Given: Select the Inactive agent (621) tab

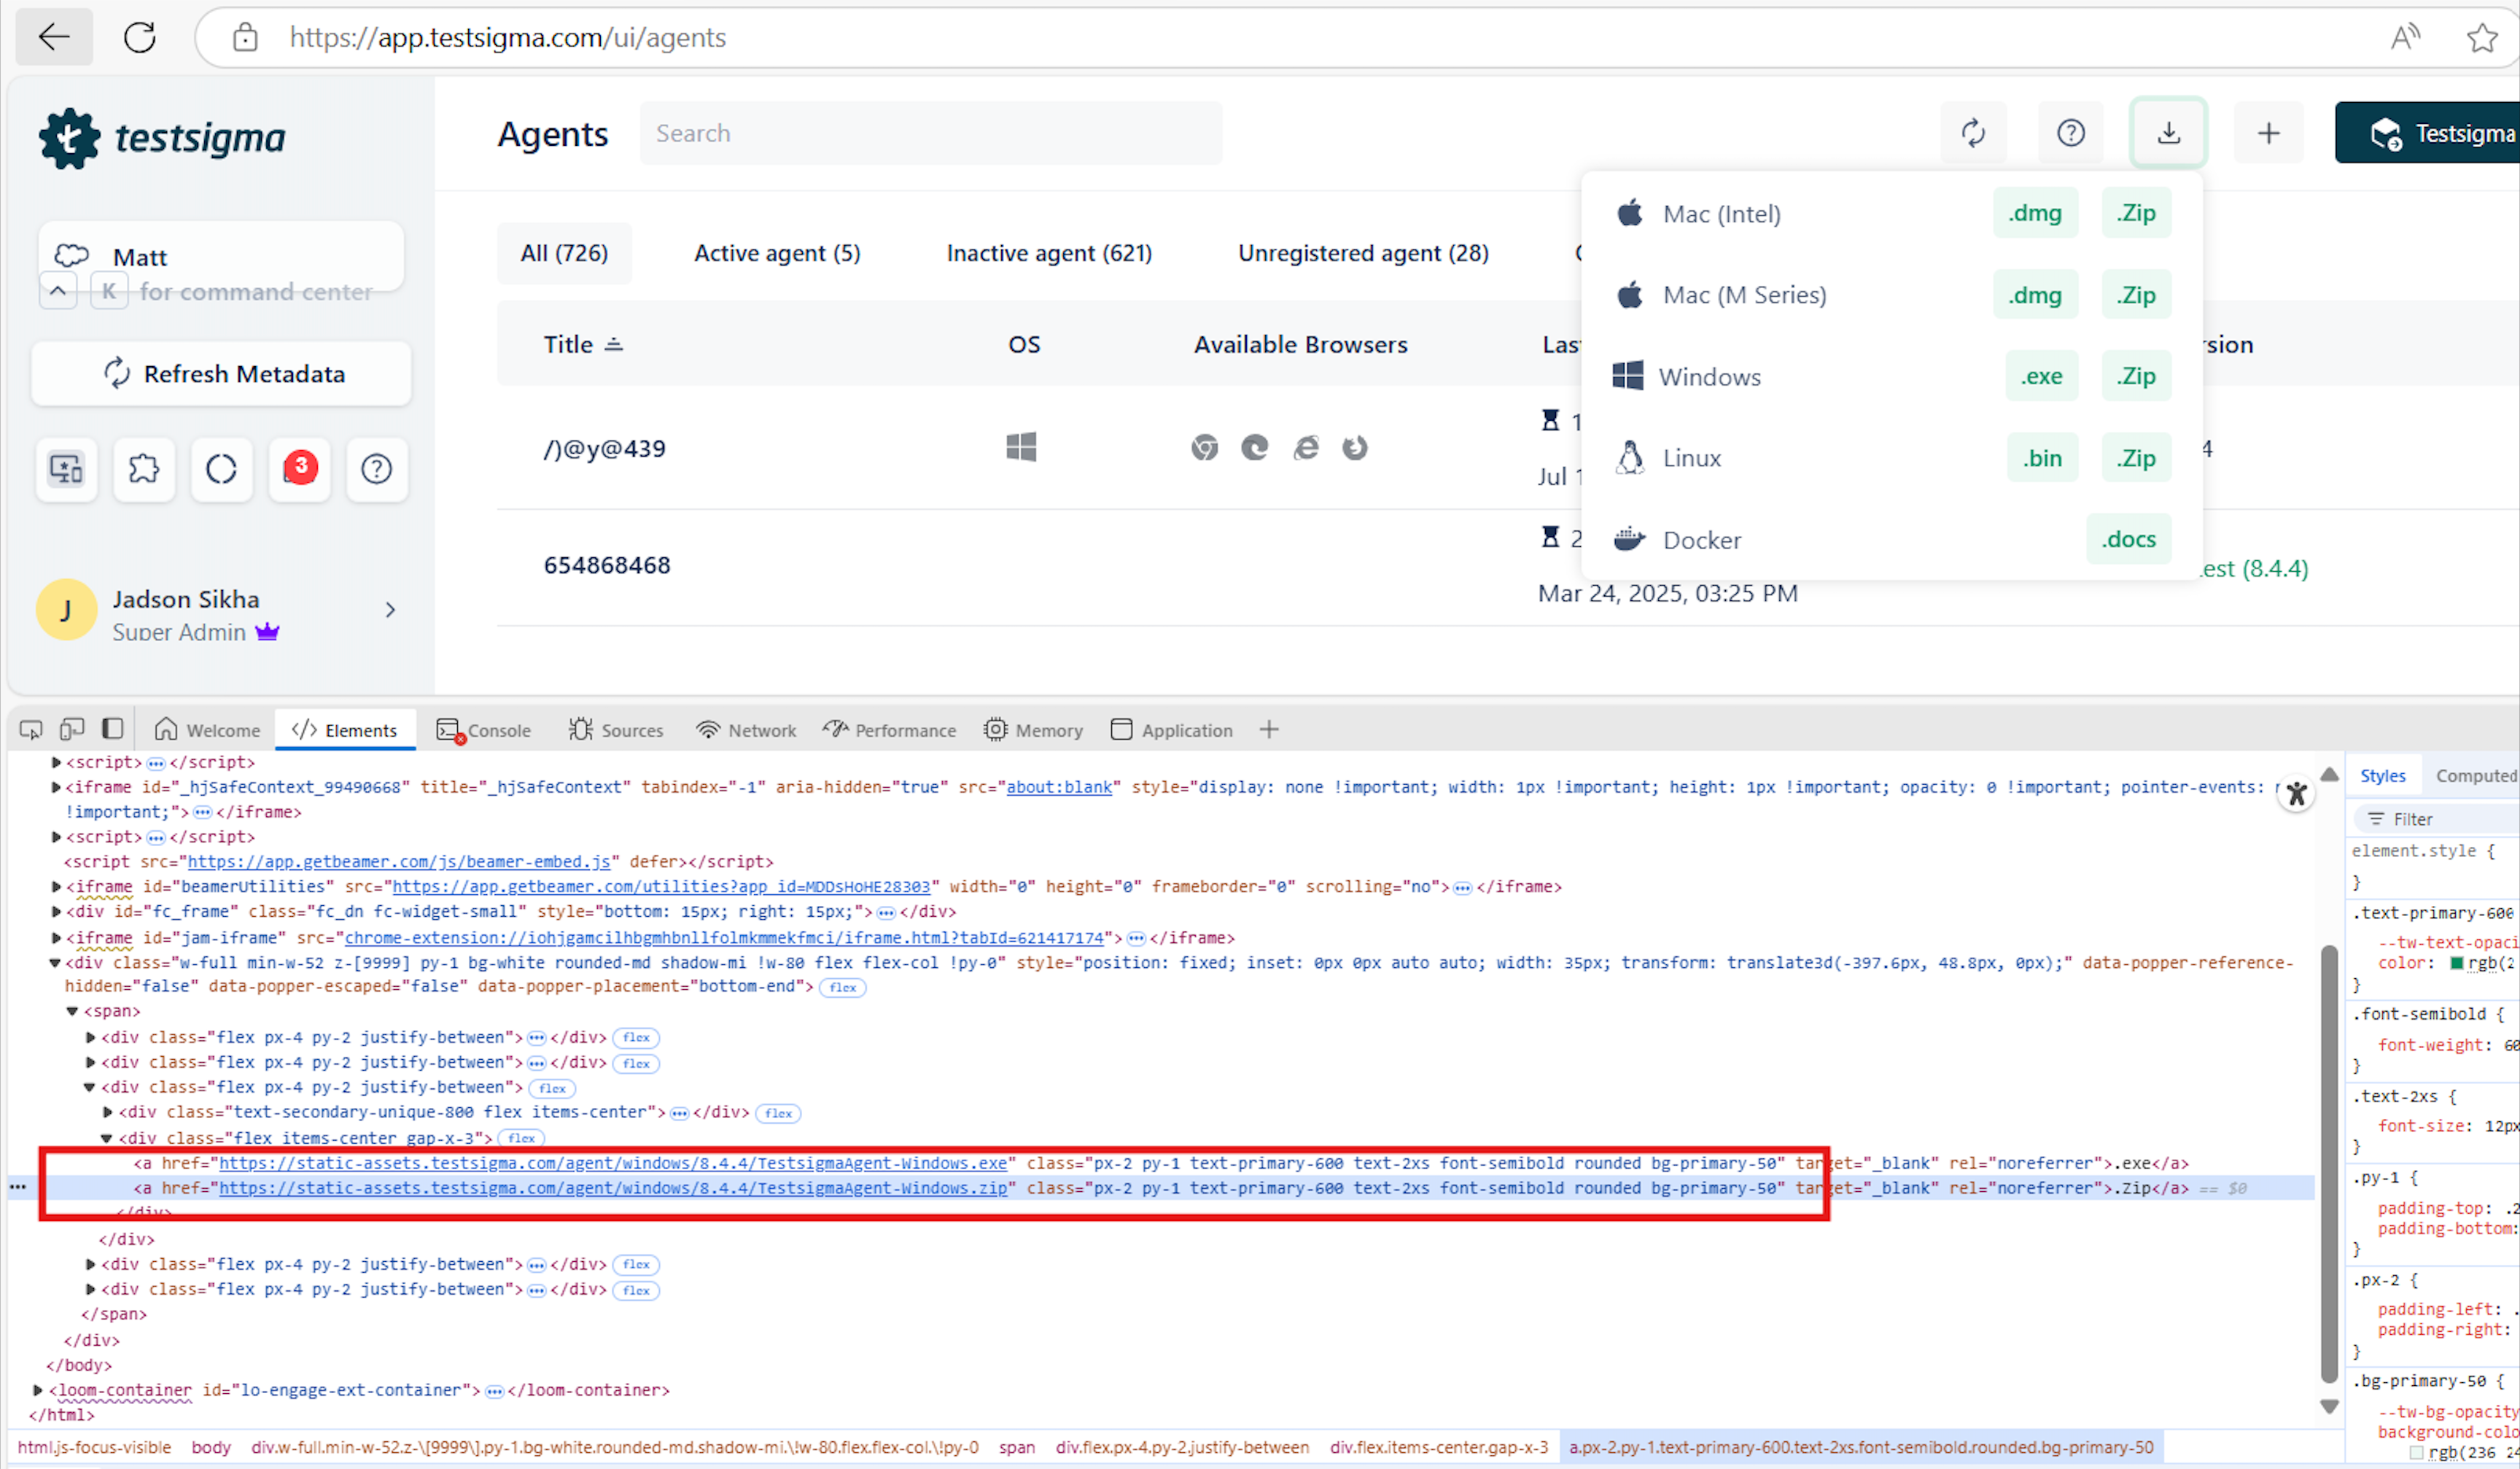Looking at the screenshot, I should (1048, 253).
